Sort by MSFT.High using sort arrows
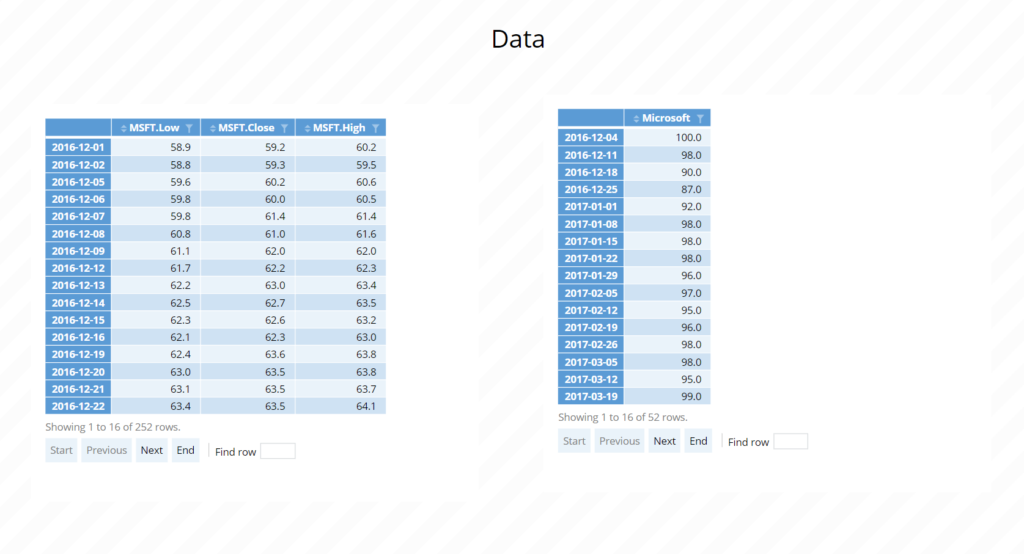Image resolution: width=1024 pixels, height=554 pixels. pyautogui.click(x=308, y=128)
